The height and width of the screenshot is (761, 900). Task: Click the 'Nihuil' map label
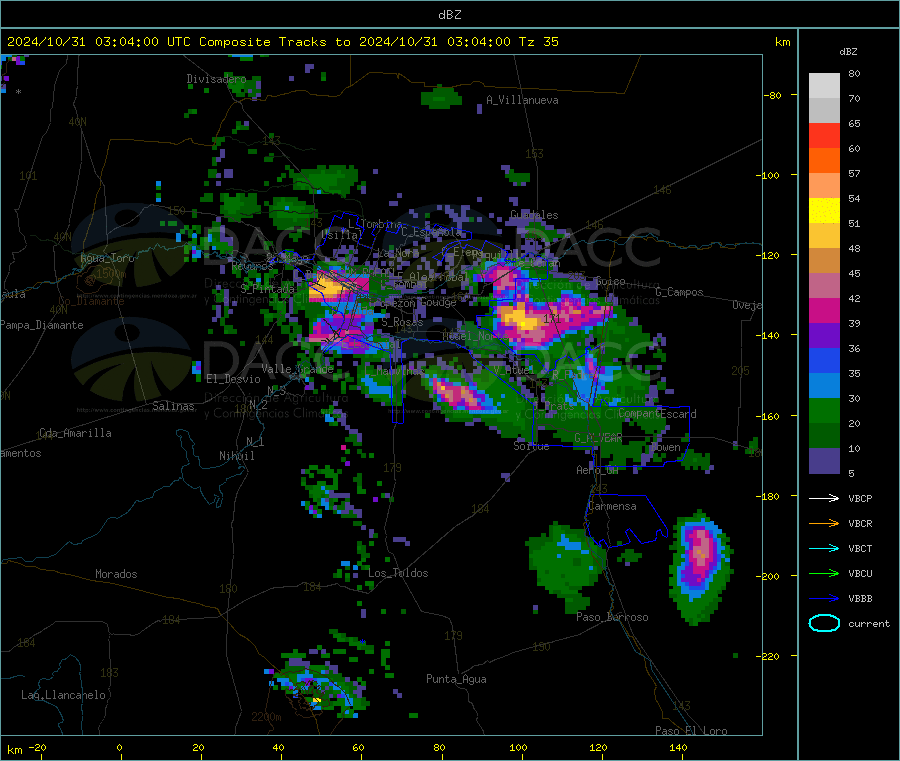pyautogui.click(x=236, y=456)
